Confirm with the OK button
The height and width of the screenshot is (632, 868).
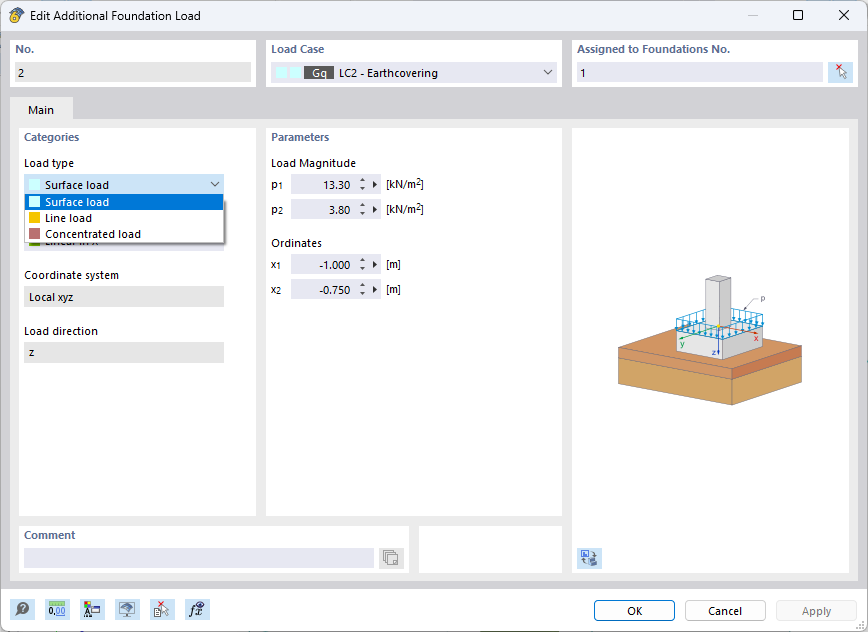click(634, 611)
